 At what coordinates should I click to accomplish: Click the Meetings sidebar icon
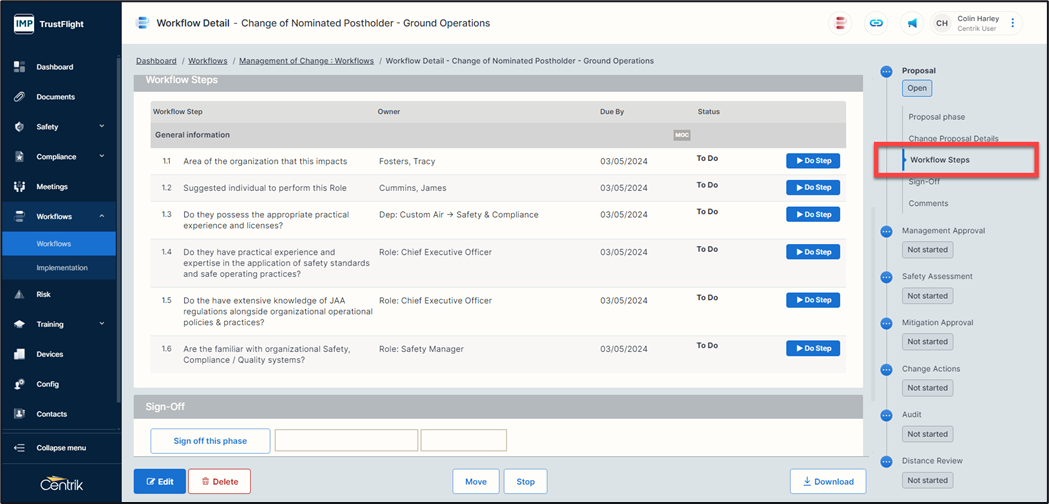point(19,187)
